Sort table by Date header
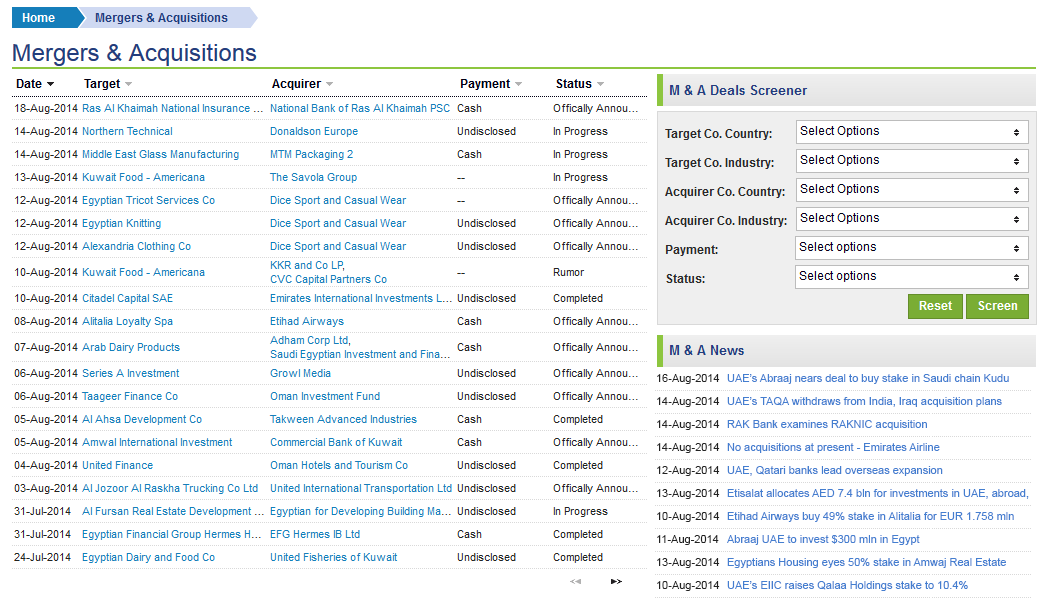The image size is (1044, 604). (29, 84)
